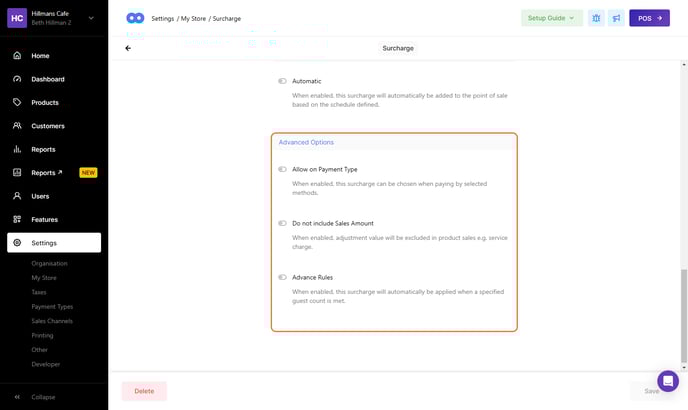Open the chat support bubble

(667, 381)
